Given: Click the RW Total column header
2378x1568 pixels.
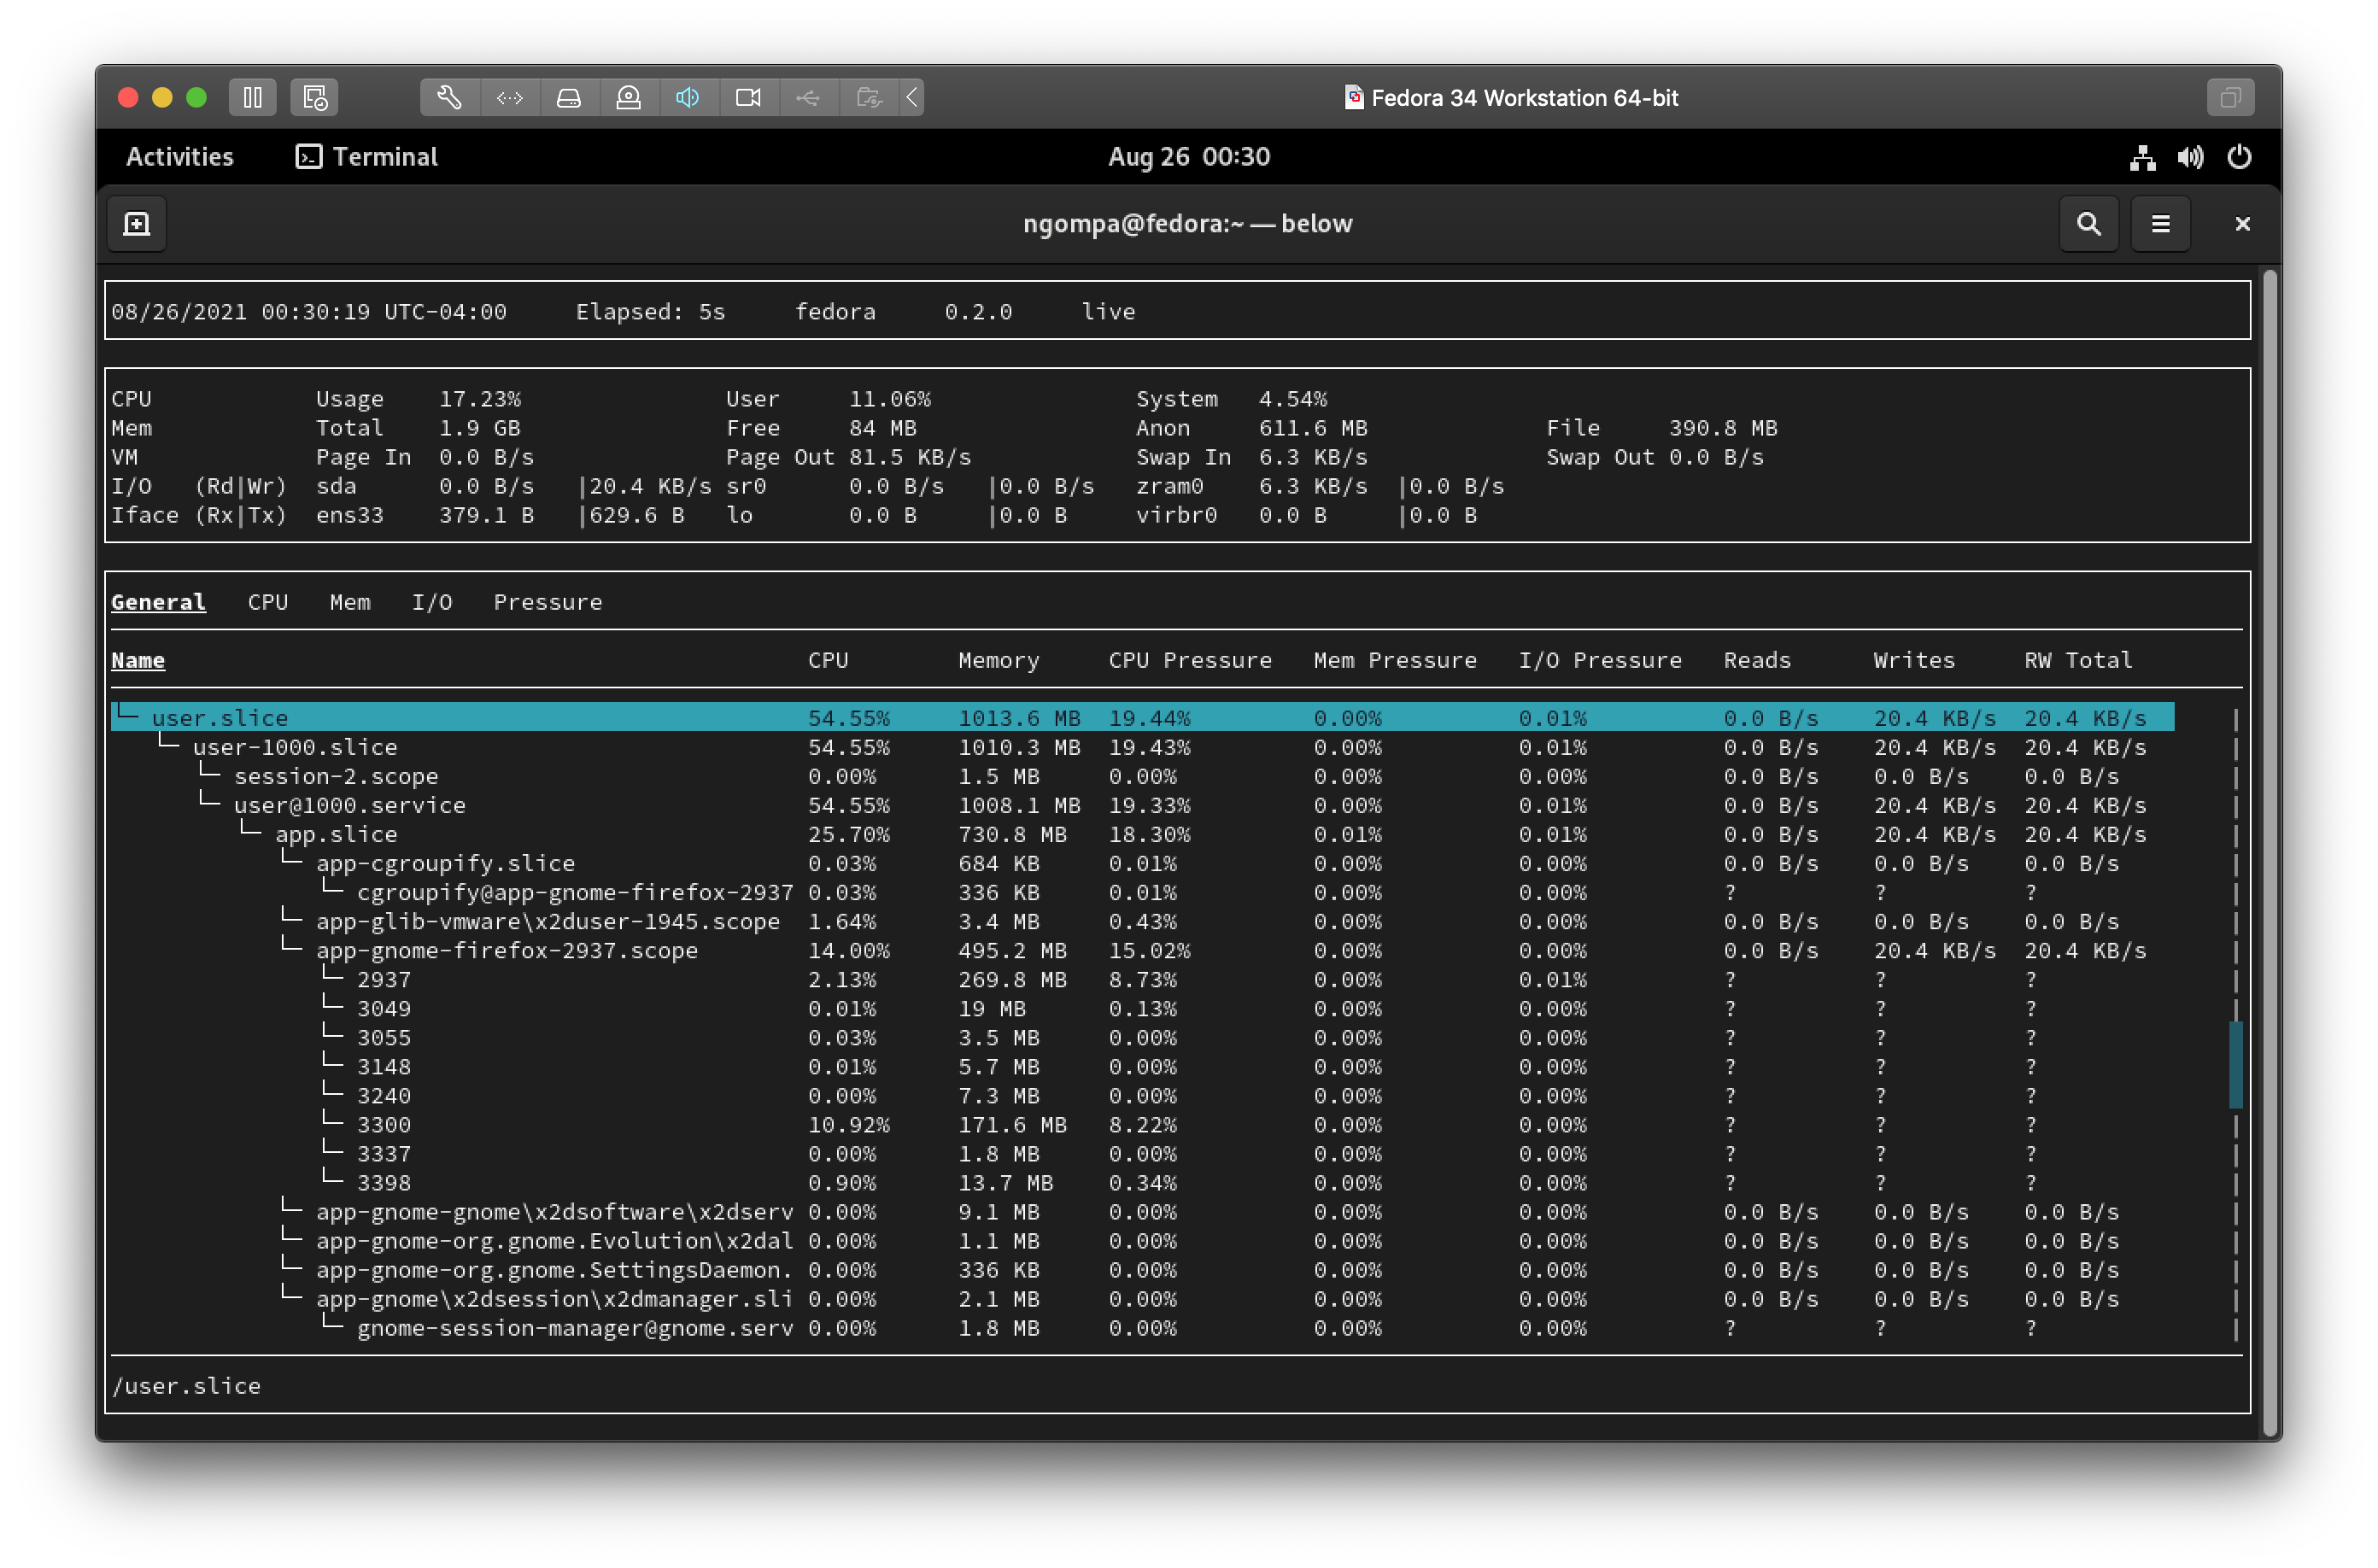Looking at the screenshot, I should 2078,660.
